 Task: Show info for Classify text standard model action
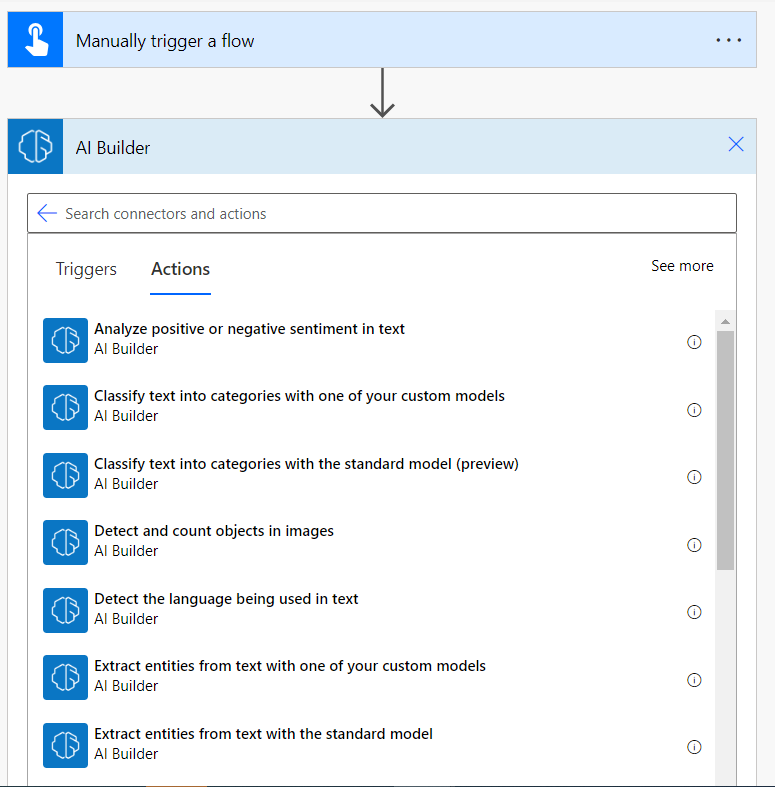coord(694,477)
